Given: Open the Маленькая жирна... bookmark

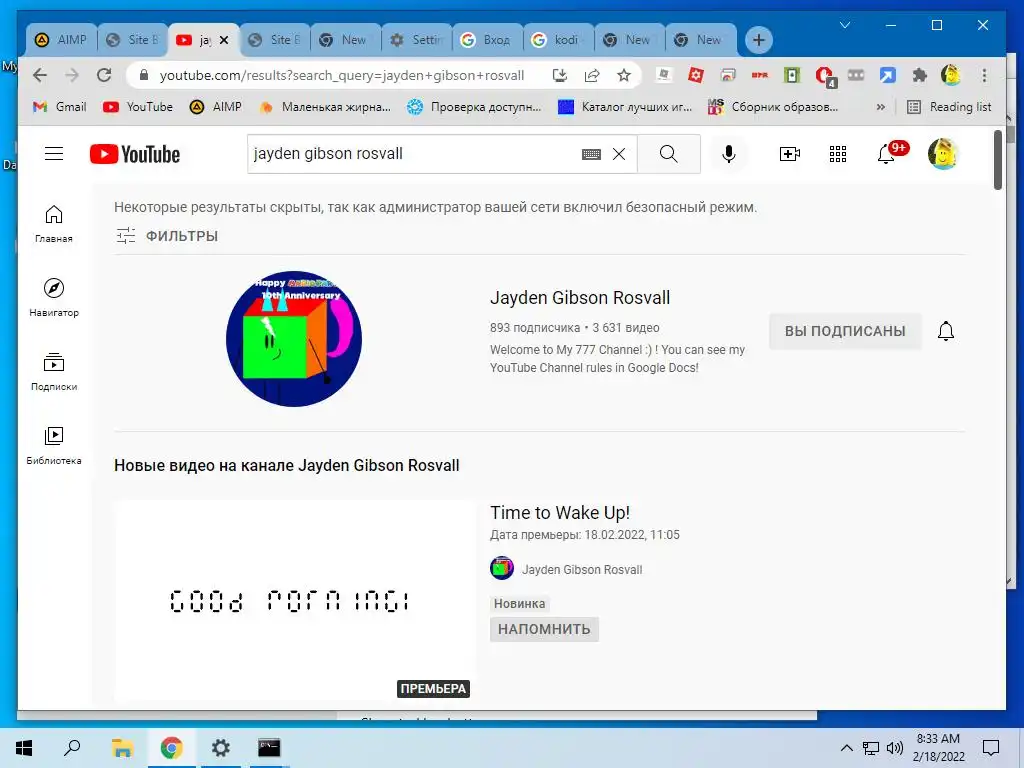Looking at the screenshot, I should 325,107.
